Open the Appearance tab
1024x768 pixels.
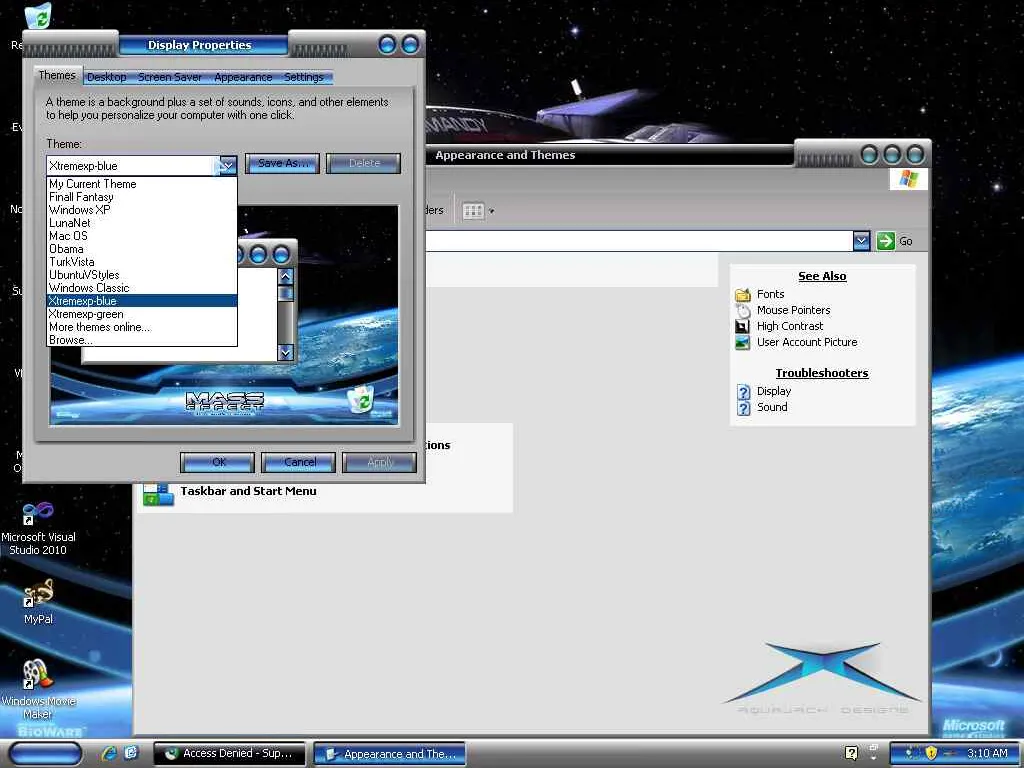(243, 77)
